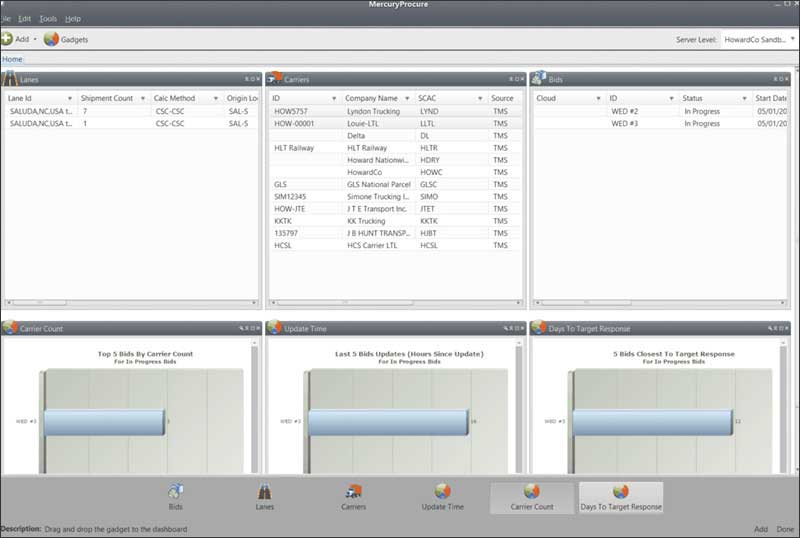Image resolution: width=800 pixels, height=538 pixels.
Task: Select the J B HUNT TRANSP carrier row
Action: point(396,233)
